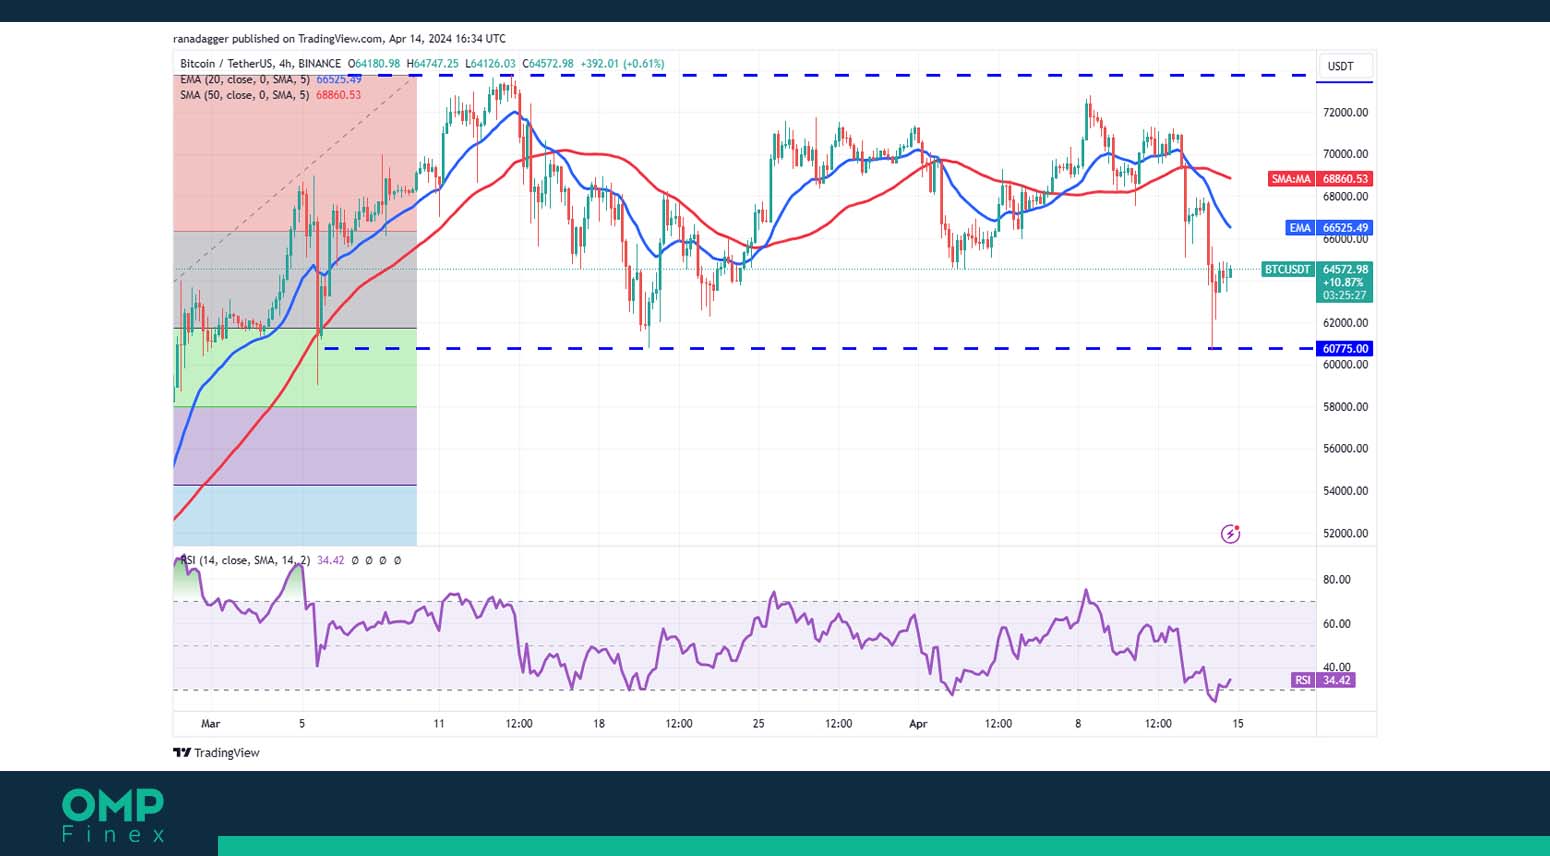Select the Bitcoin / TetherUS, 4h, BINANCE title
Image resolution: width=1550 pixels, height=856 pixels.
click(260, 64)
